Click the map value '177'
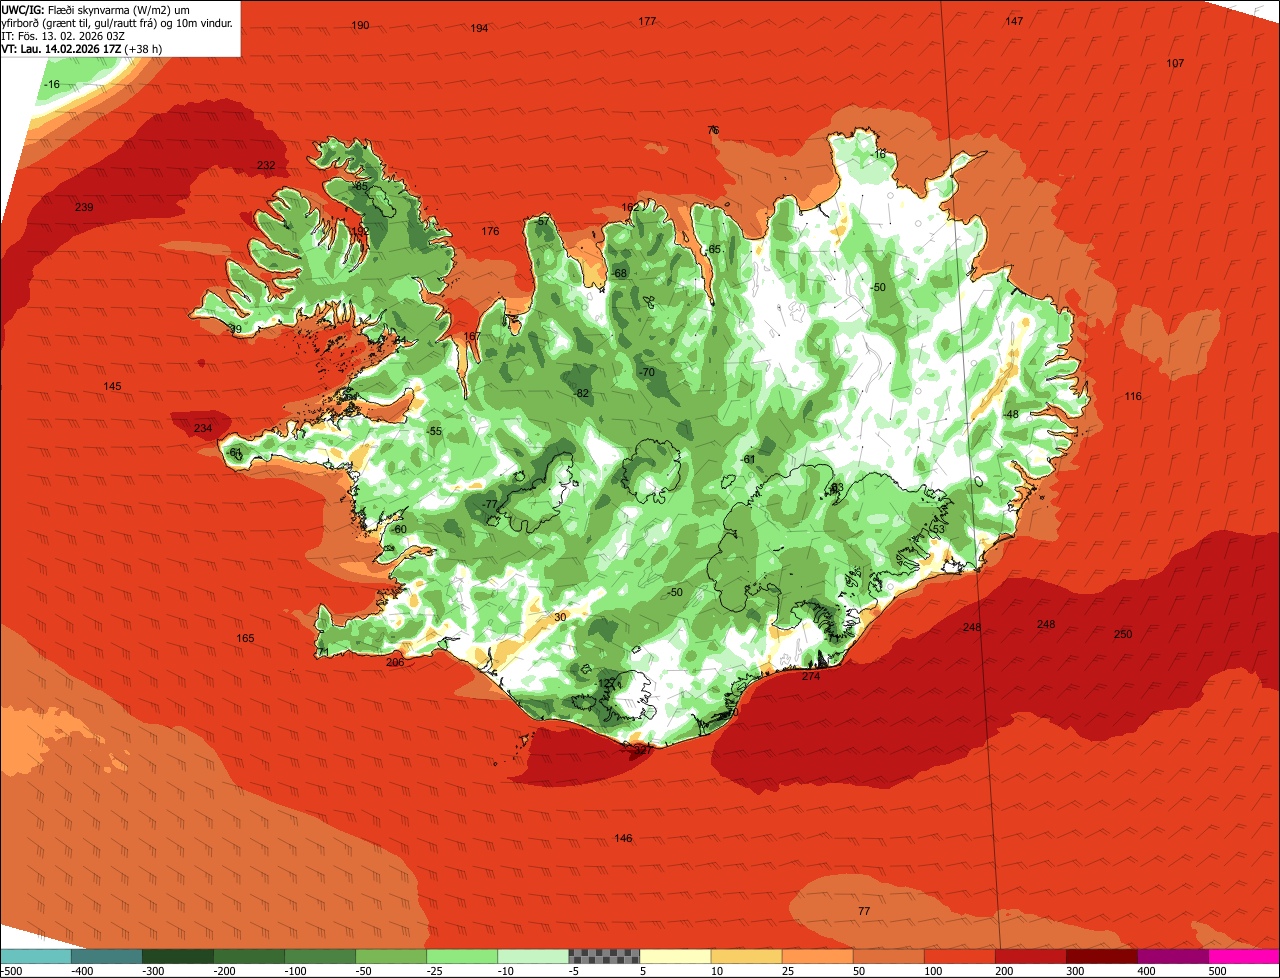This screenshot has width=1280, height=978. tap(647, 21)
